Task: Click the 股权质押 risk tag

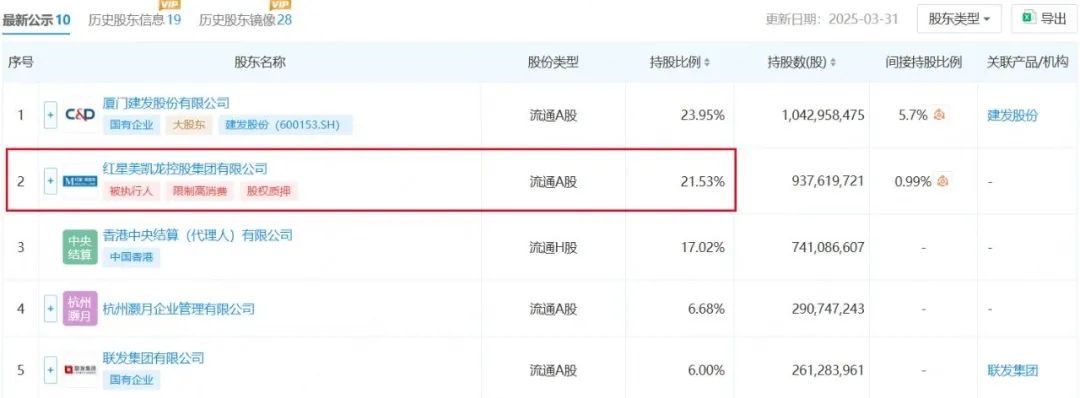Action: coord(269,191)
